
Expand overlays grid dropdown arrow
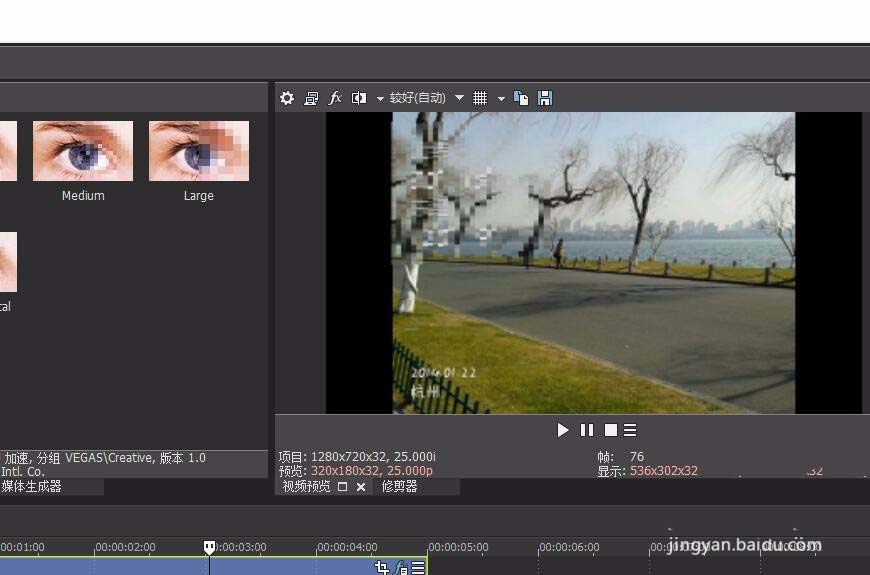click(x=501, y=99)
